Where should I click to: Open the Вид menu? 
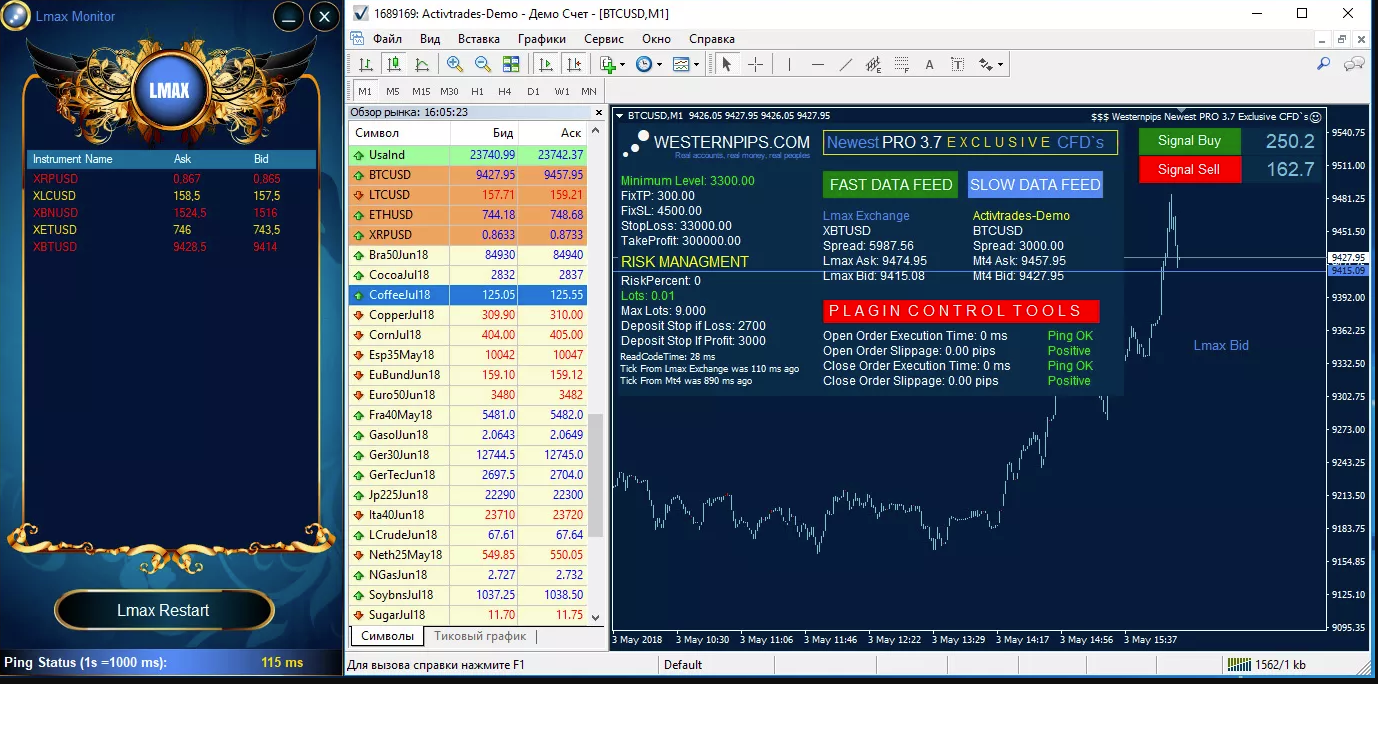[x=430, y=39]
